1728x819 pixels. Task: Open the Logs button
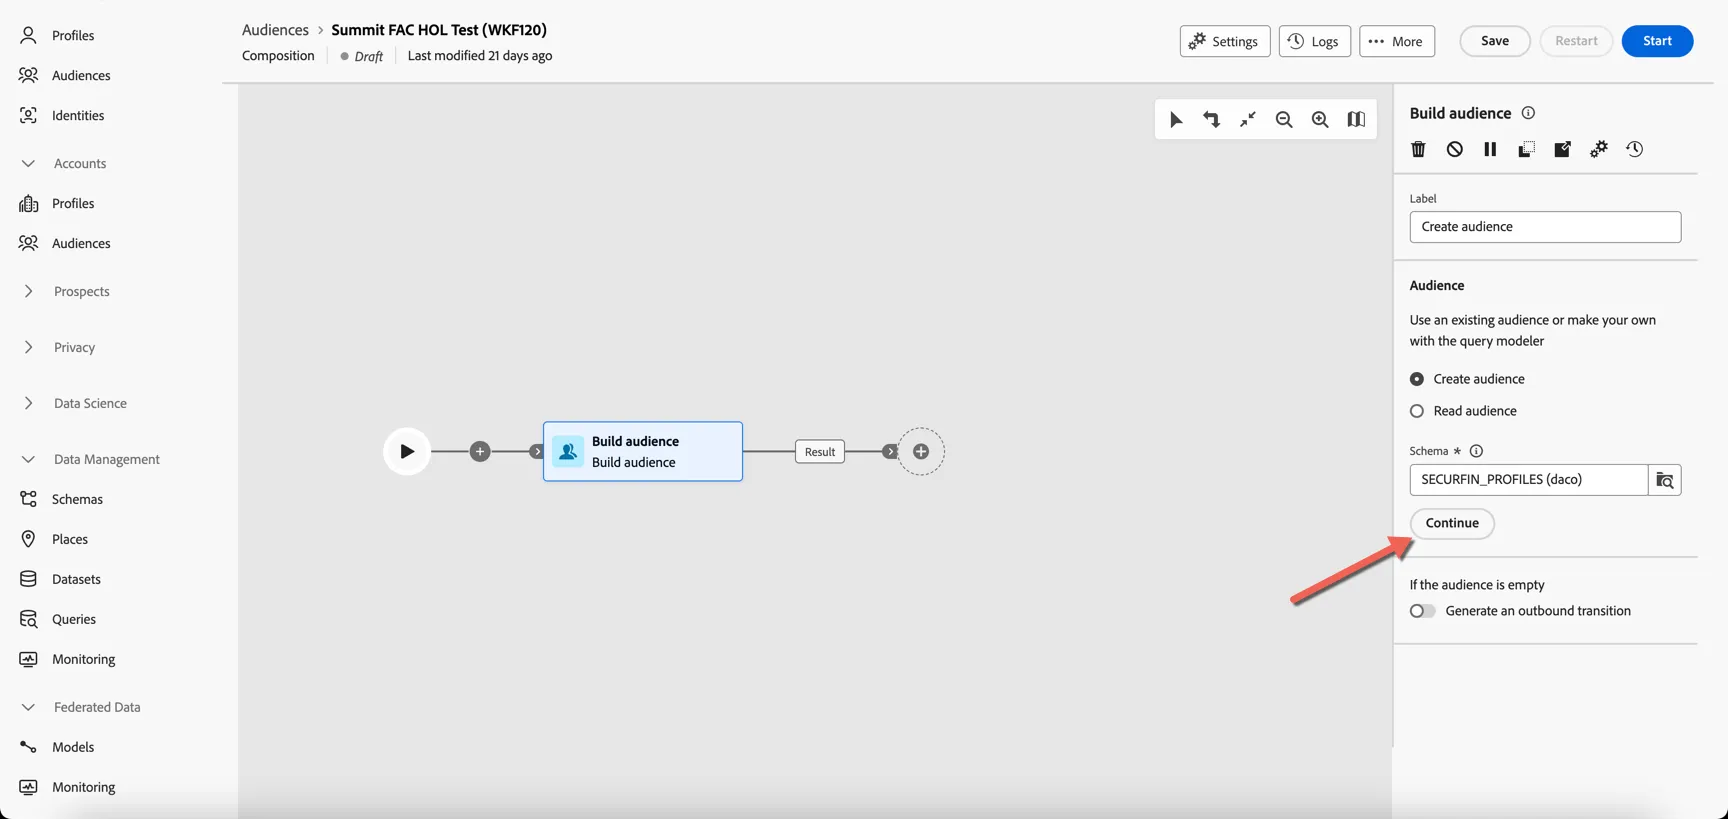tap(1314, 41)
